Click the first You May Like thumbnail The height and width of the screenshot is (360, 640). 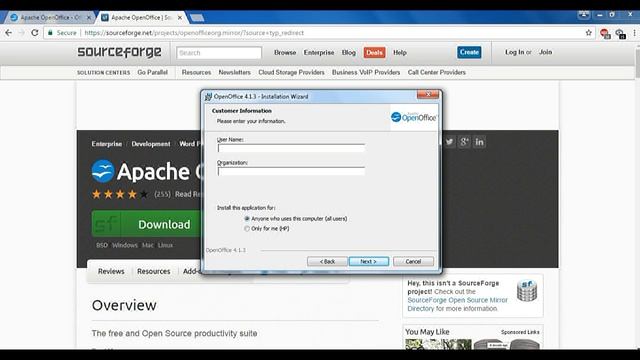tap(438, 344)
